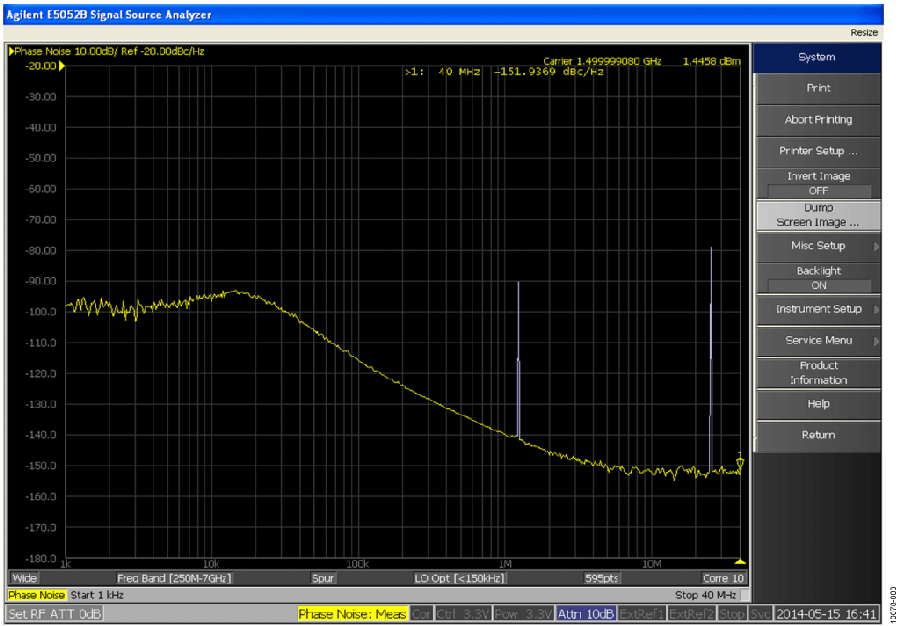
Task: Expand Service Menu submenu
Action: pos(818,341)
